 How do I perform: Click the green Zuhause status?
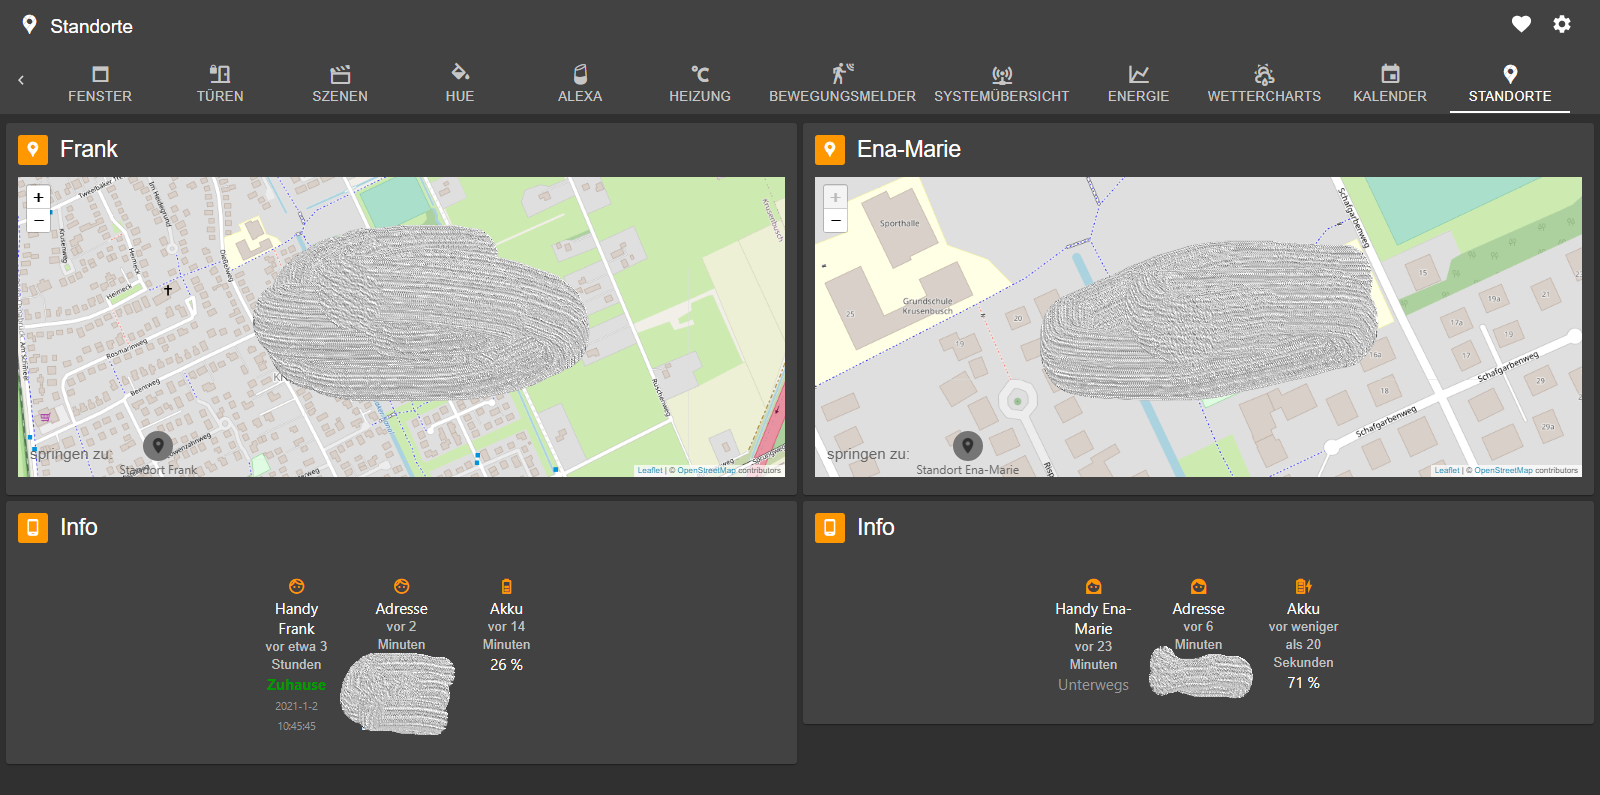coord(297,685)
